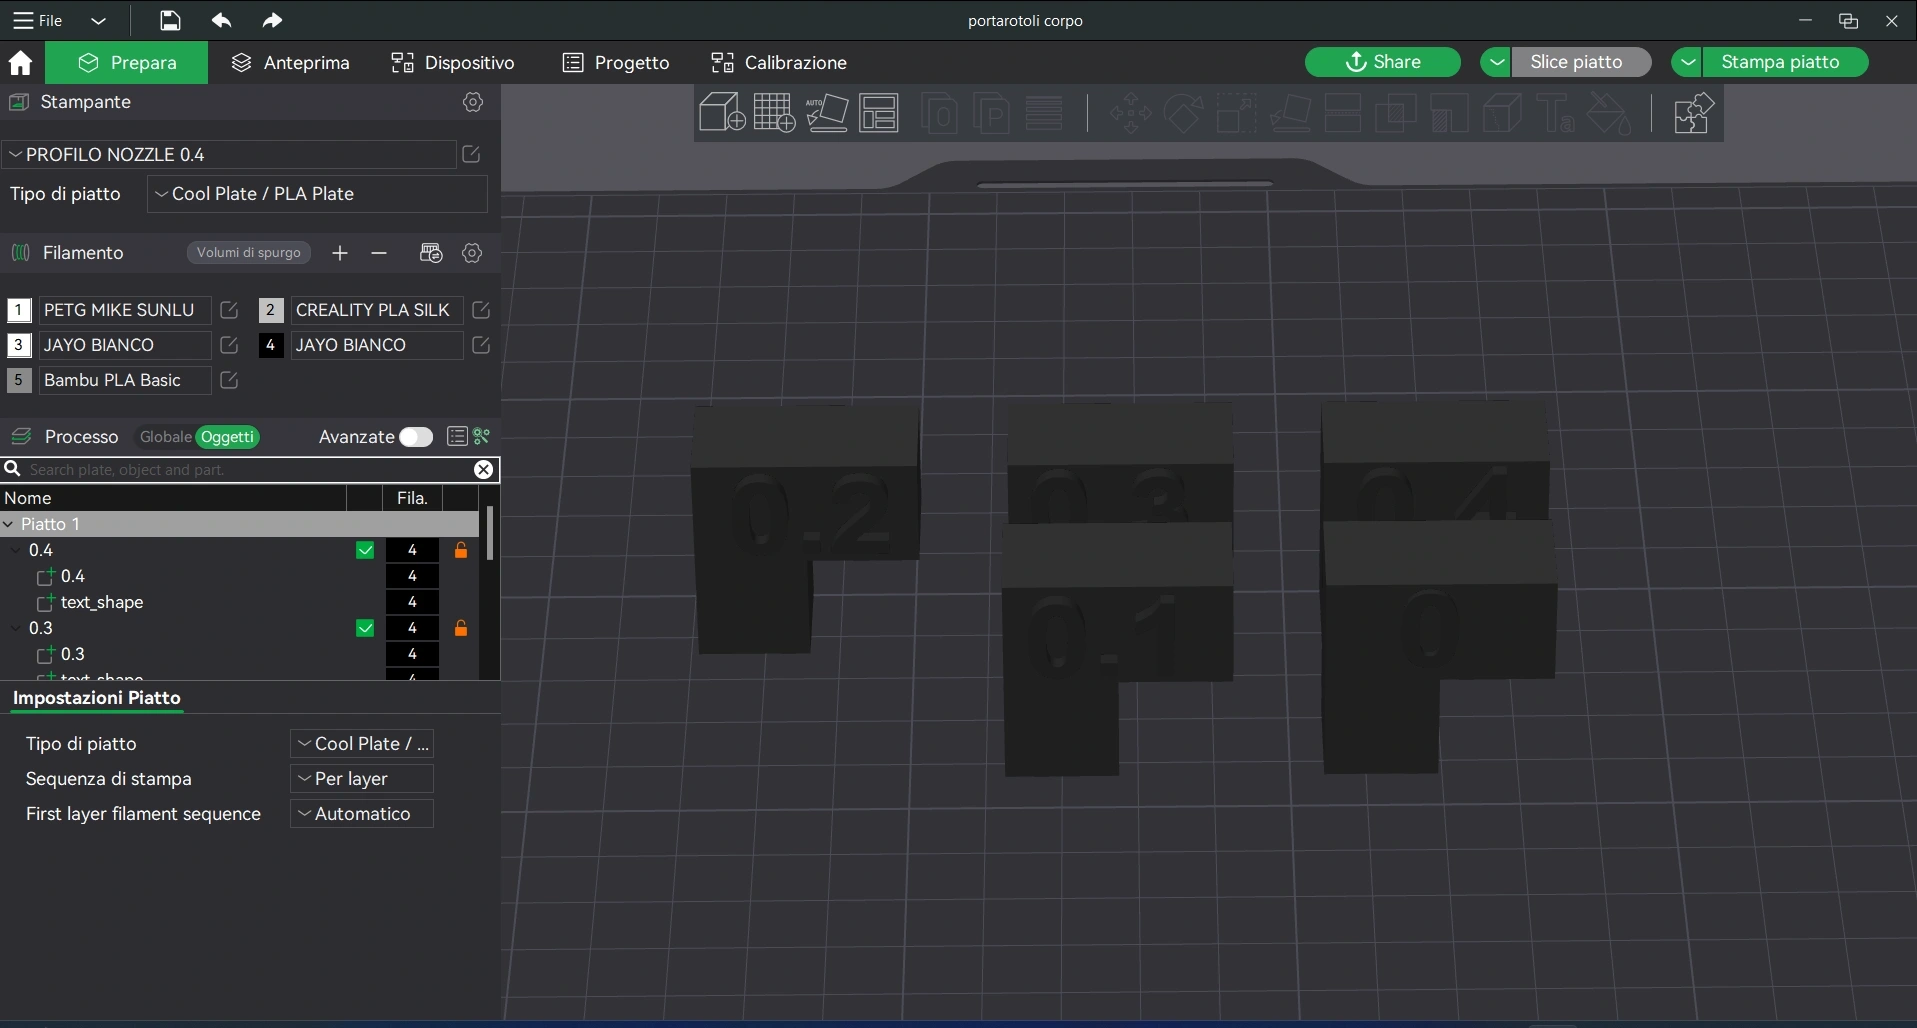Uncheck the printable checkbox for object 0.4

coord(365,550)
